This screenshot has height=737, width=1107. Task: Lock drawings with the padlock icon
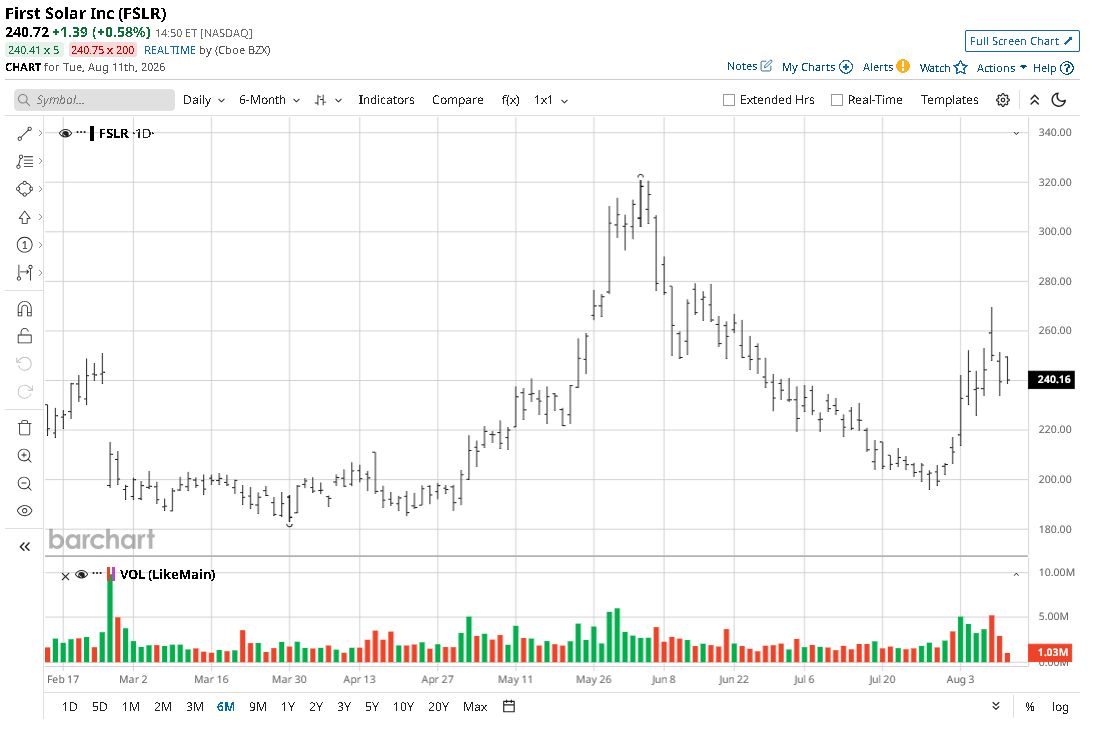[x=25, y=336]
